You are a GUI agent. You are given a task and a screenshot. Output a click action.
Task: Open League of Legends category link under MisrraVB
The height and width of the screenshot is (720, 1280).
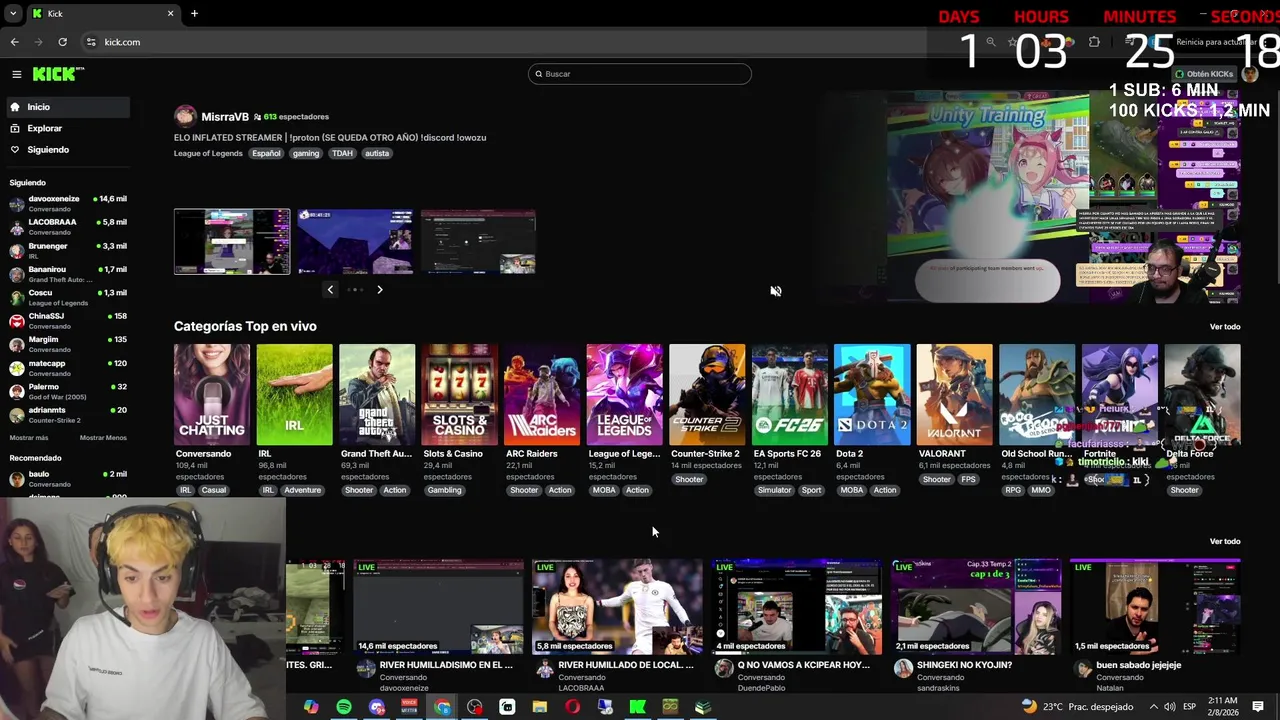pyautogui.click(x=208, y=153)
